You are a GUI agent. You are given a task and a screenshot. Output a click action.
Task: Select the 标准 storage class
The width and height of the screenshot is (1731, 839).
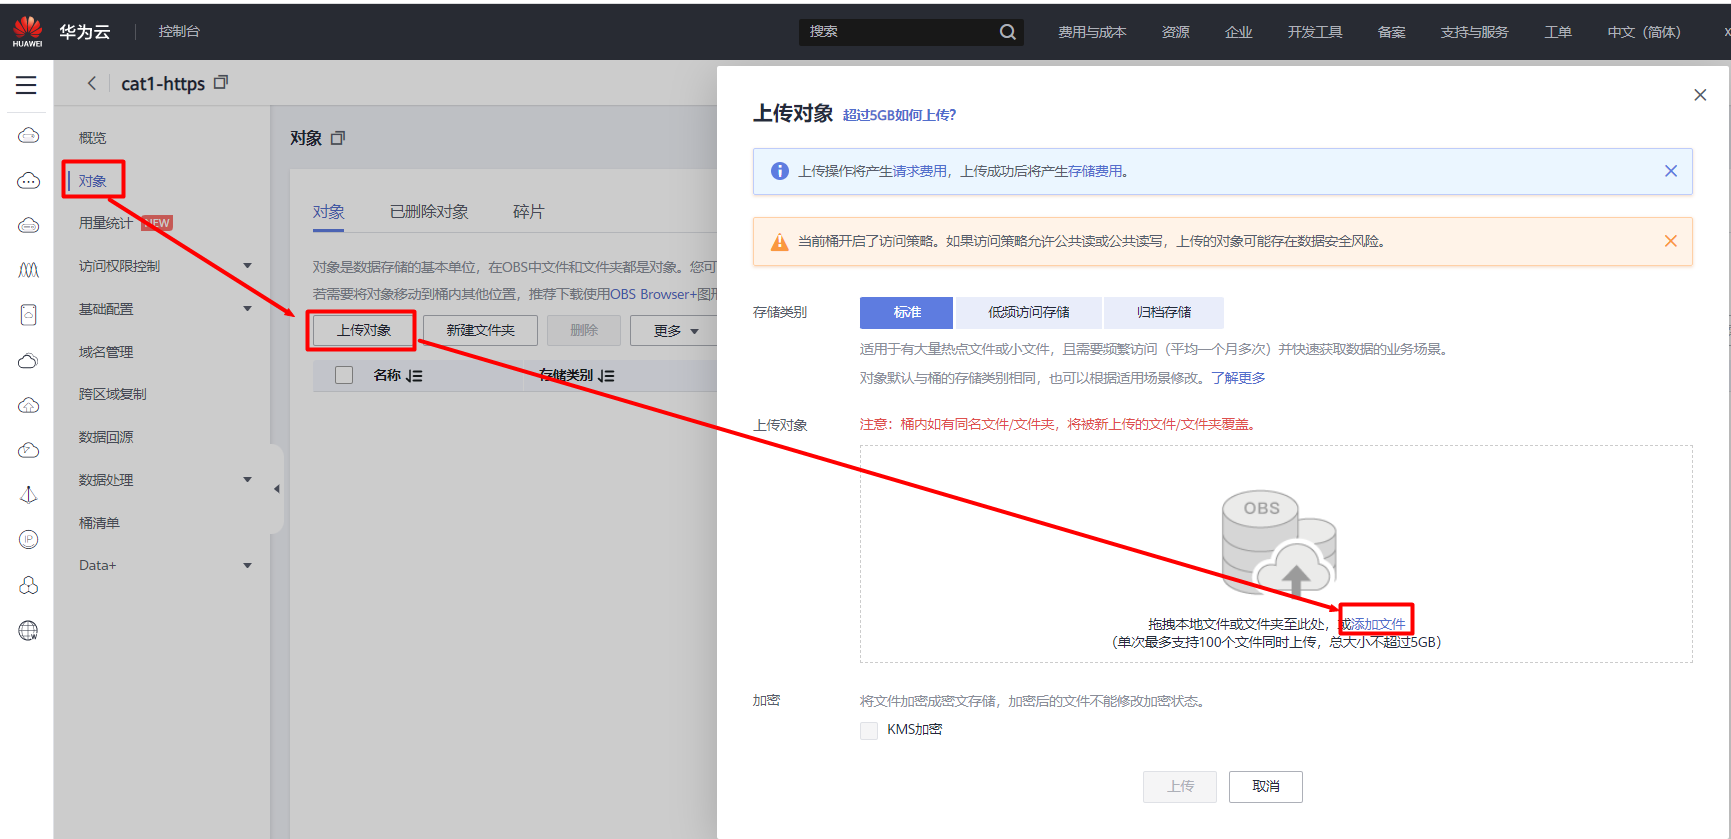click(907, 313)
